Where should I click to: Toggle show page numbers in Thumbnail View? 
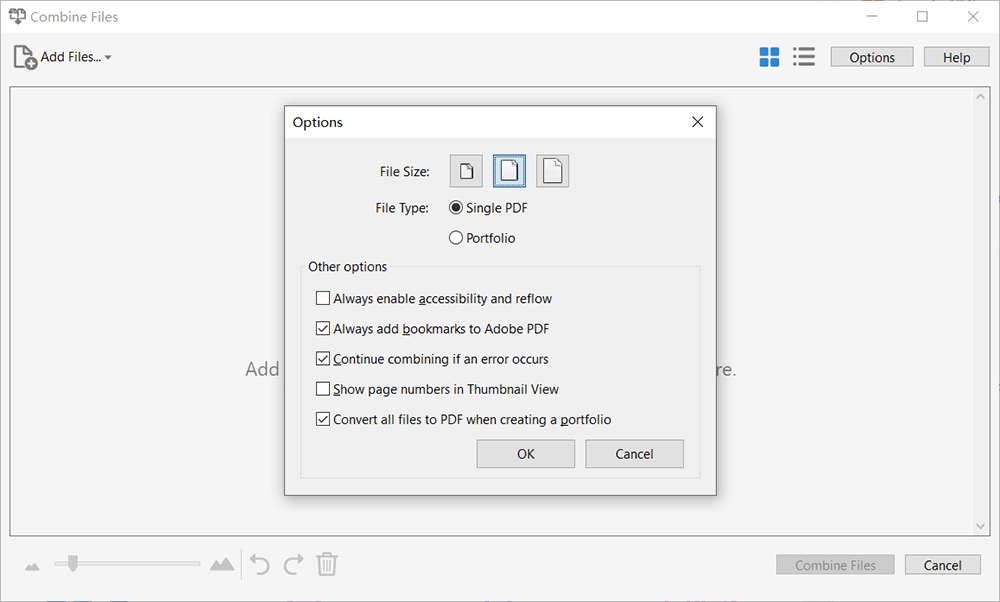tap(323, 389)
